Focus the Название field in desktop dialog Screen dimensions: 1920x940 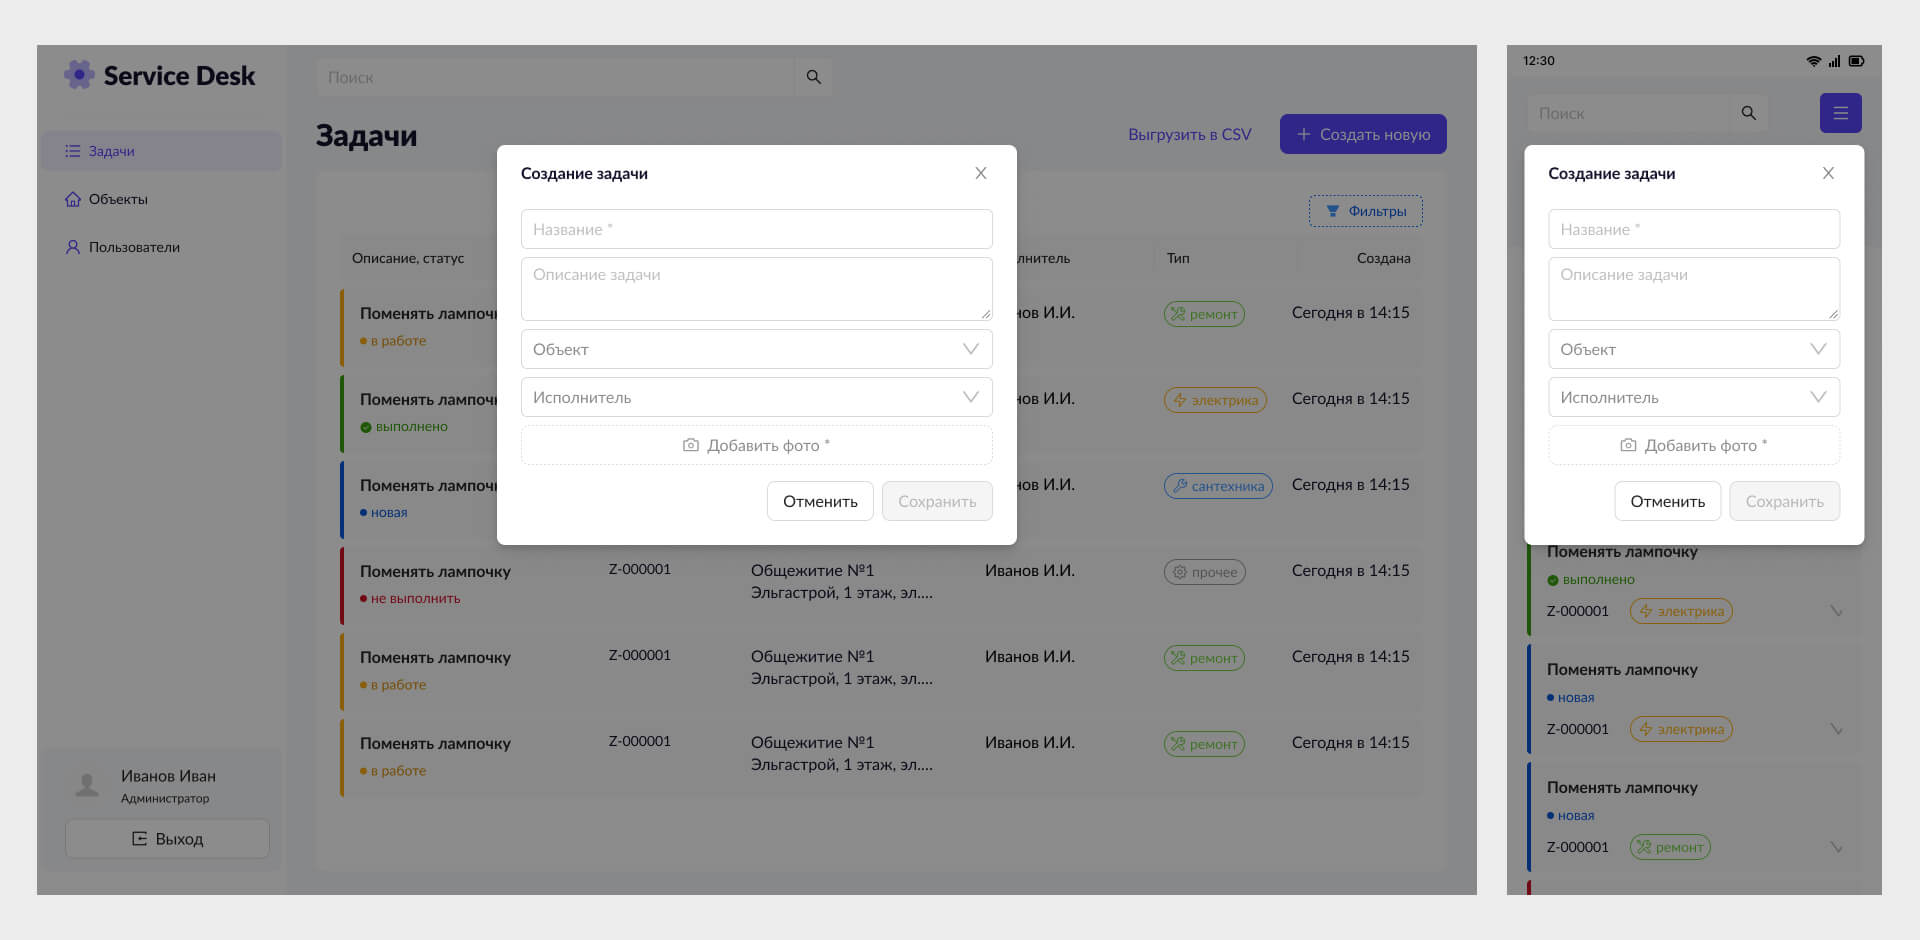tap(757, 229)
